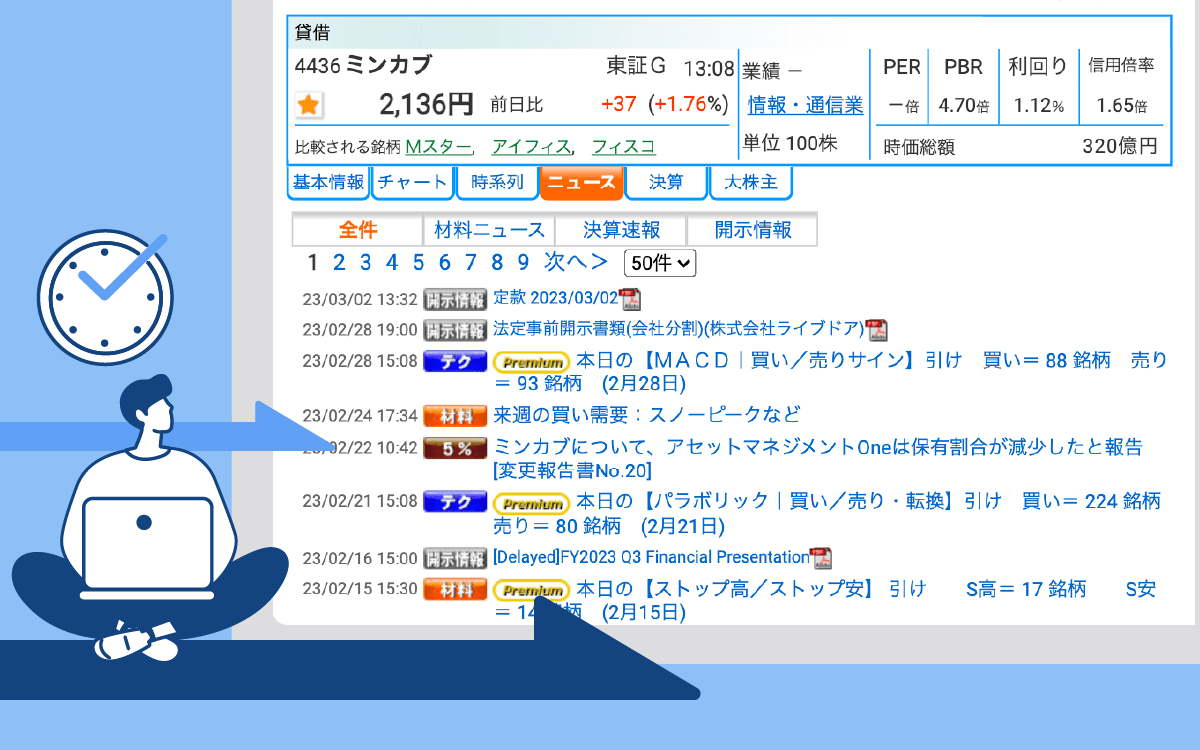The width and height of the screenshot is (1200, 750).
Task: Open 定款 2023/03/02 disclosure link
Action: pyautogui.click(x=556, y=298)
